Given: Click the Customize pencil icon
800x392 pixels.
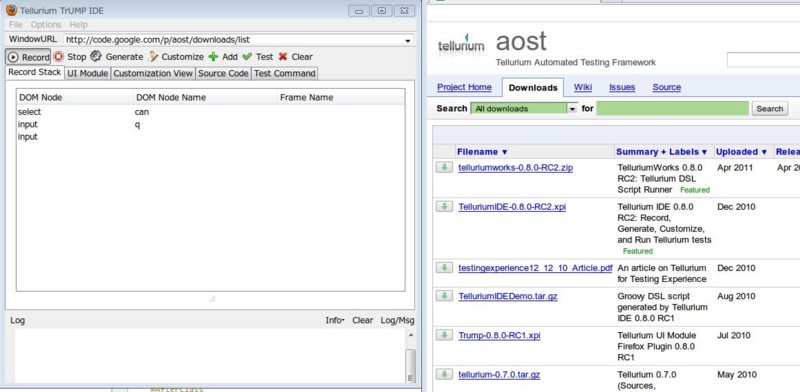Looking at the screenshot, I should coord(153,57).
